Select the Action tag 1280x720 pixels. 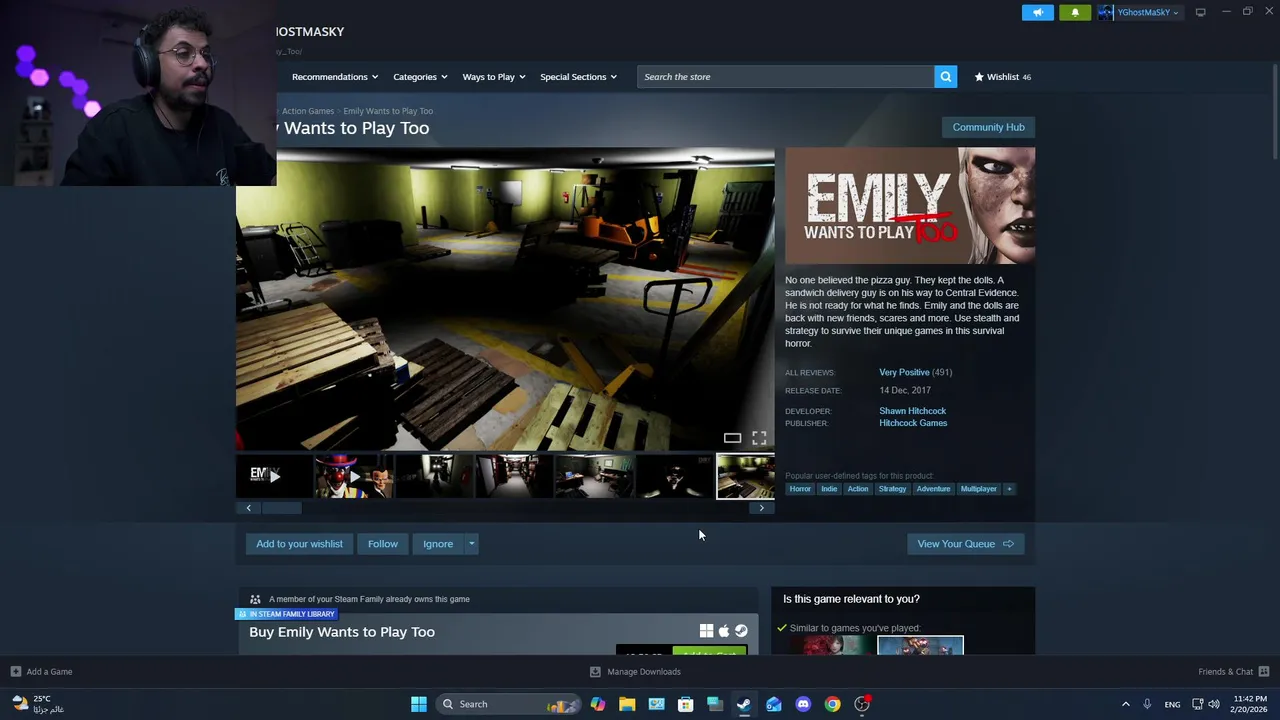point(858,489)
